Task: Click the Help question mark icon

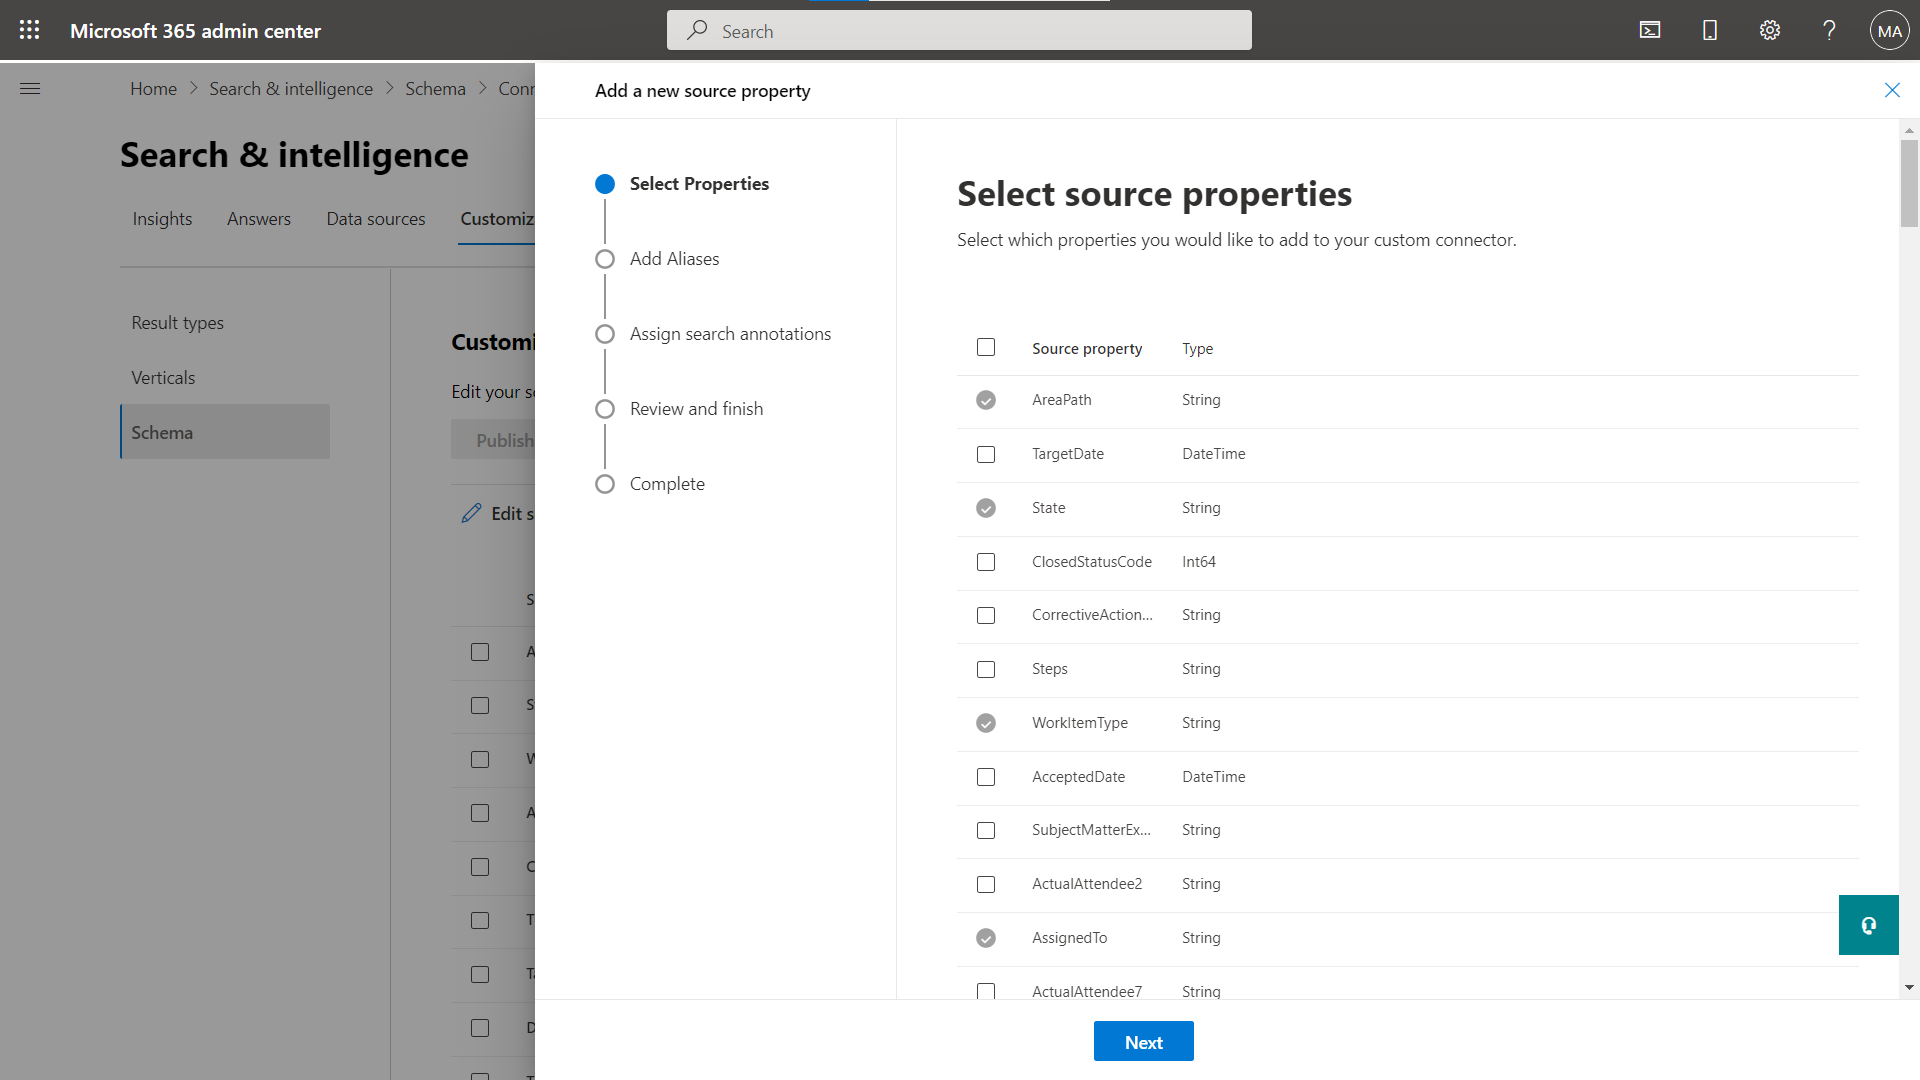Action: coord(1830,29)
